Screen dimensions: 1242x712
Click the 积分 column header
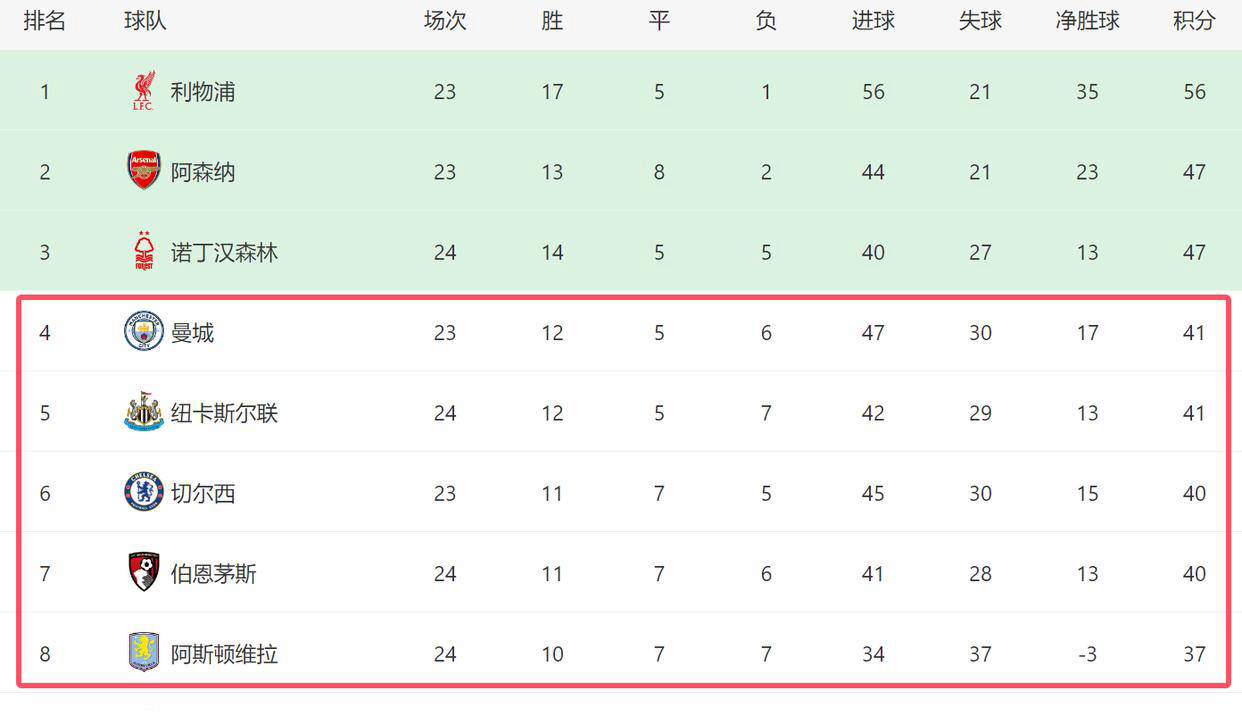[1194, 21]
